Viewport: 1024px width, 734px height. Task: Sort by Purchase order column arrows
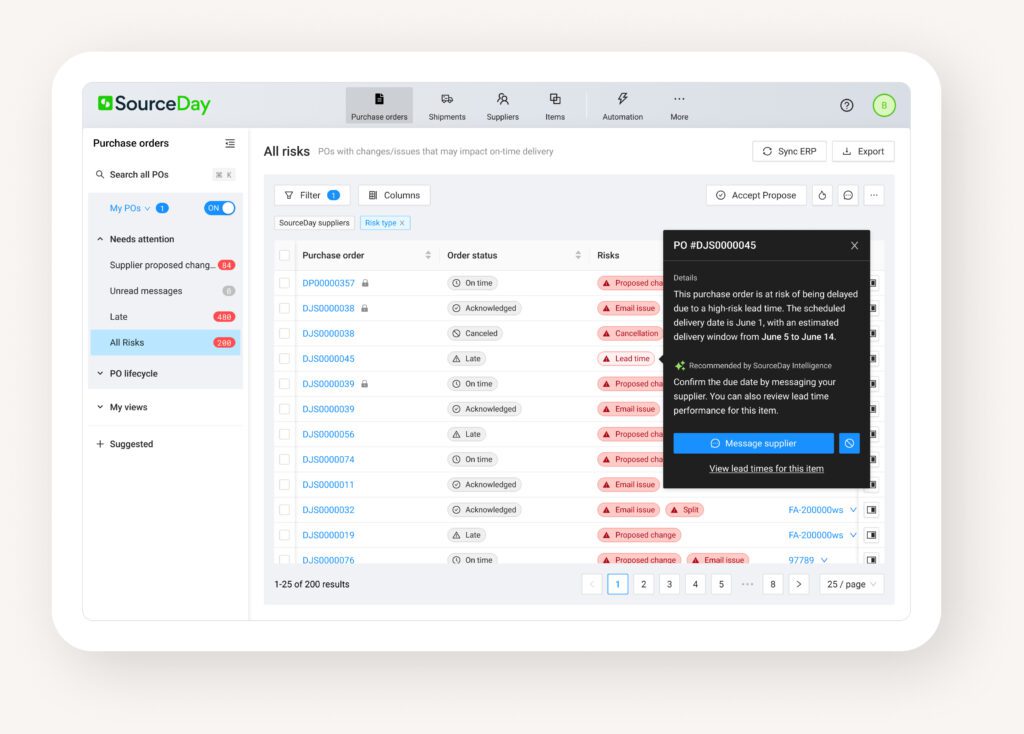(428, 255)
